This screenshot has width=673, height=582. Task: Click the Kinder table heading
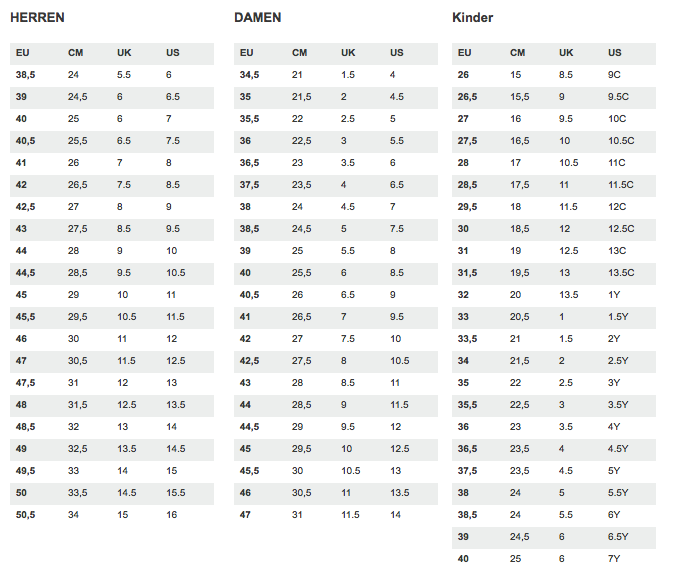click(x=473, y=18)
